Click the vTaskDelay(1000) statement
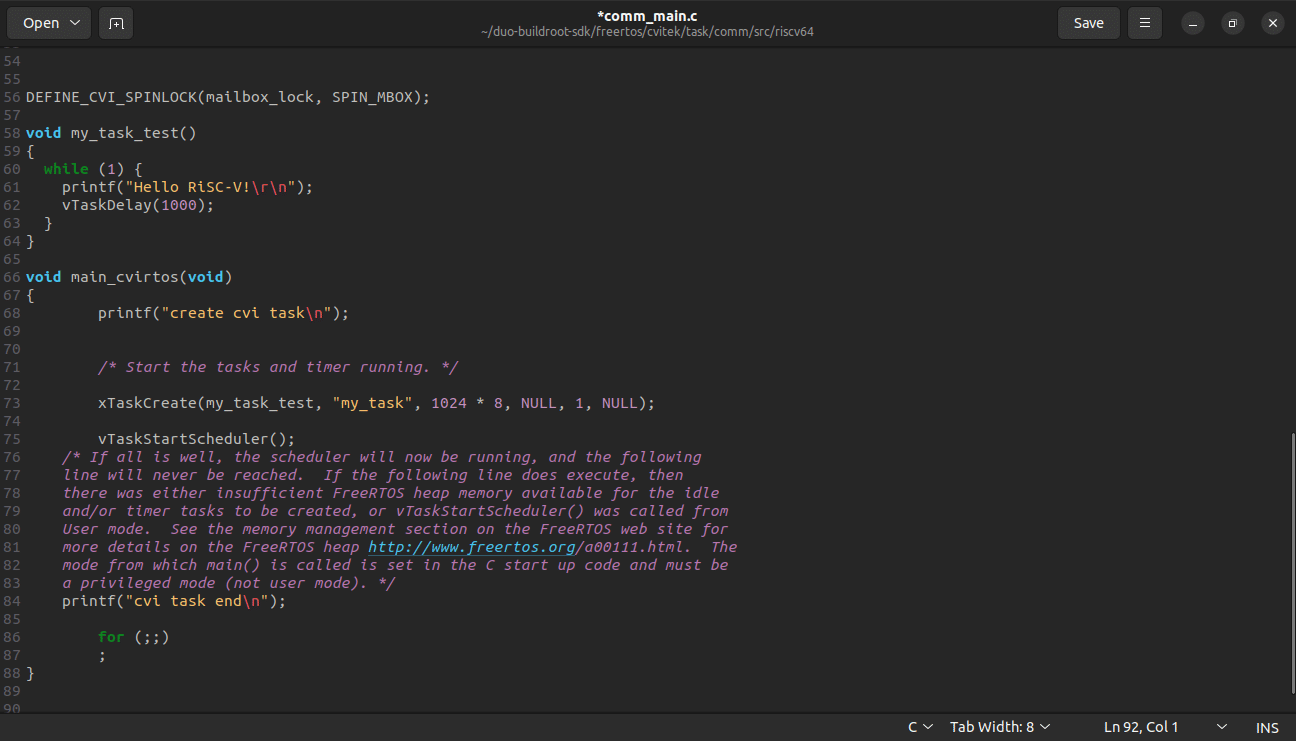This screenshot has height=741, width=1296. point(137,205)
